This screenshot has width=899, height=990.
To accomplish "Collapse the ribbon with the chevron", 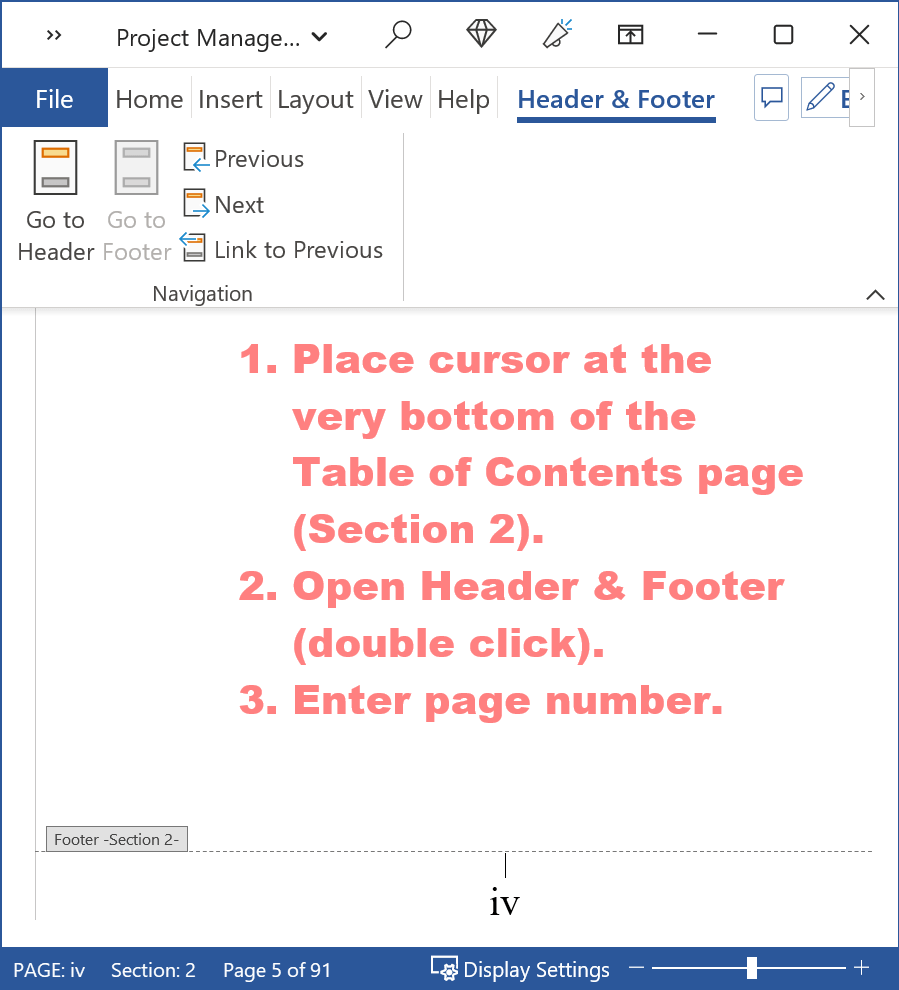I will [875, 294].
